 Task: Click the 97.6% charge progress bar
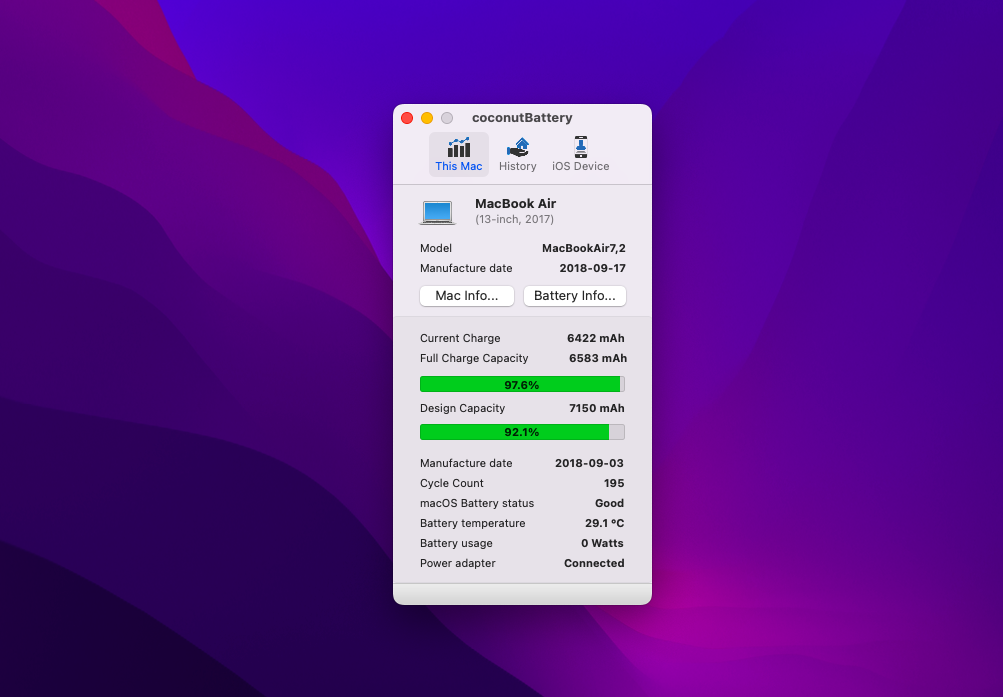click(x=522, y=385)
